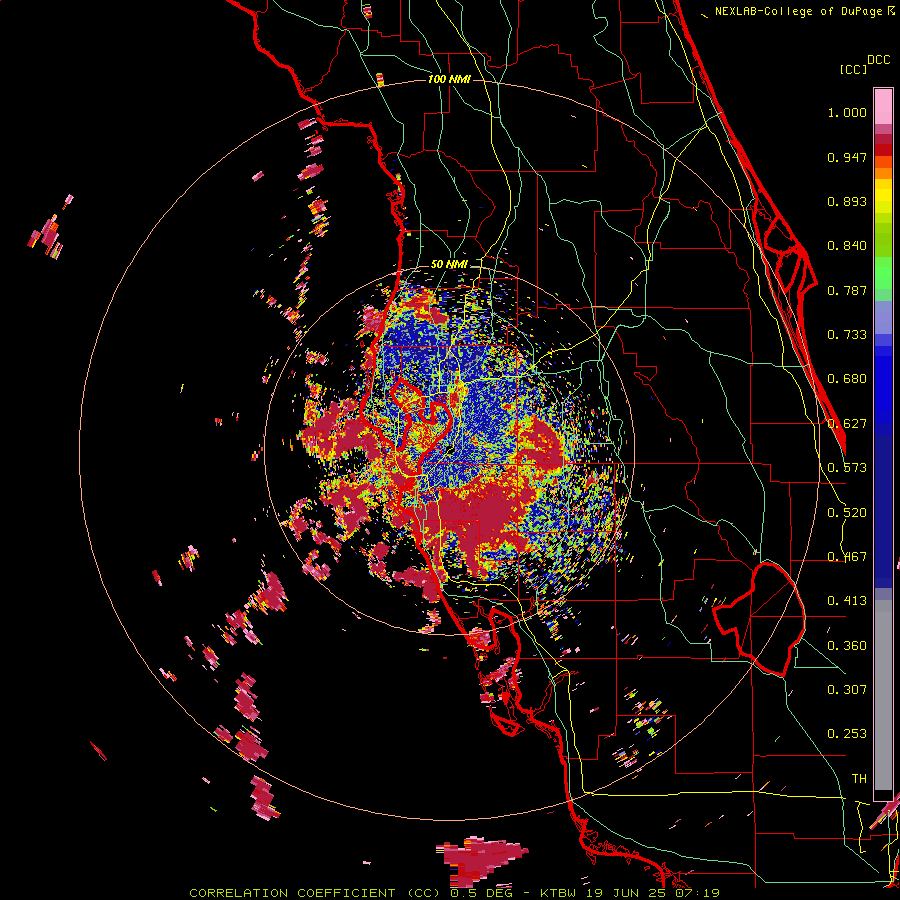Select the 0.840 scale value
The height and width of the screenshot is (900, 900).
point(847,246)
